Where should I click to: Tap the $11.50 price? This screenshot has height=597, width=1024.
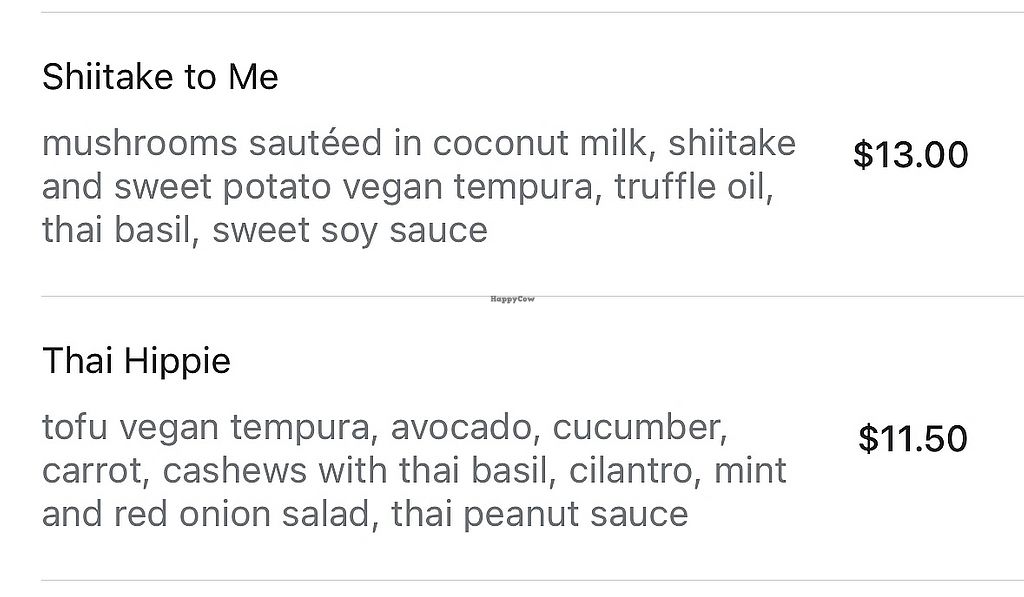click(912, 439)
